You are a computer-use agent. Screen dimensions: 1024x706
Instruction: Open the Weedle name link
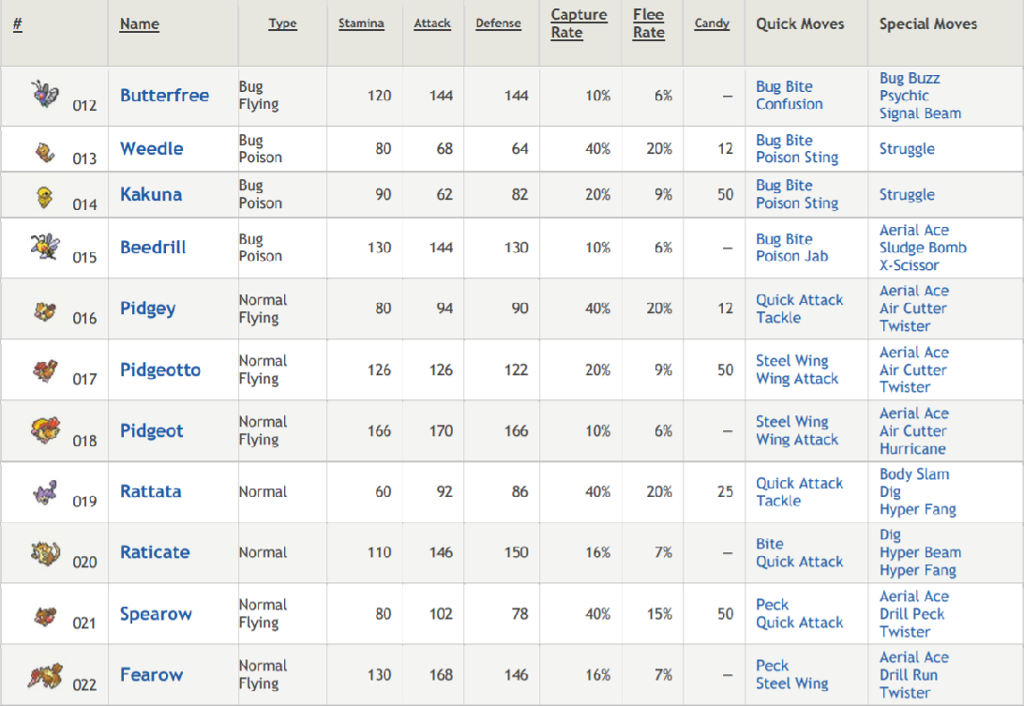click(152, 149)
